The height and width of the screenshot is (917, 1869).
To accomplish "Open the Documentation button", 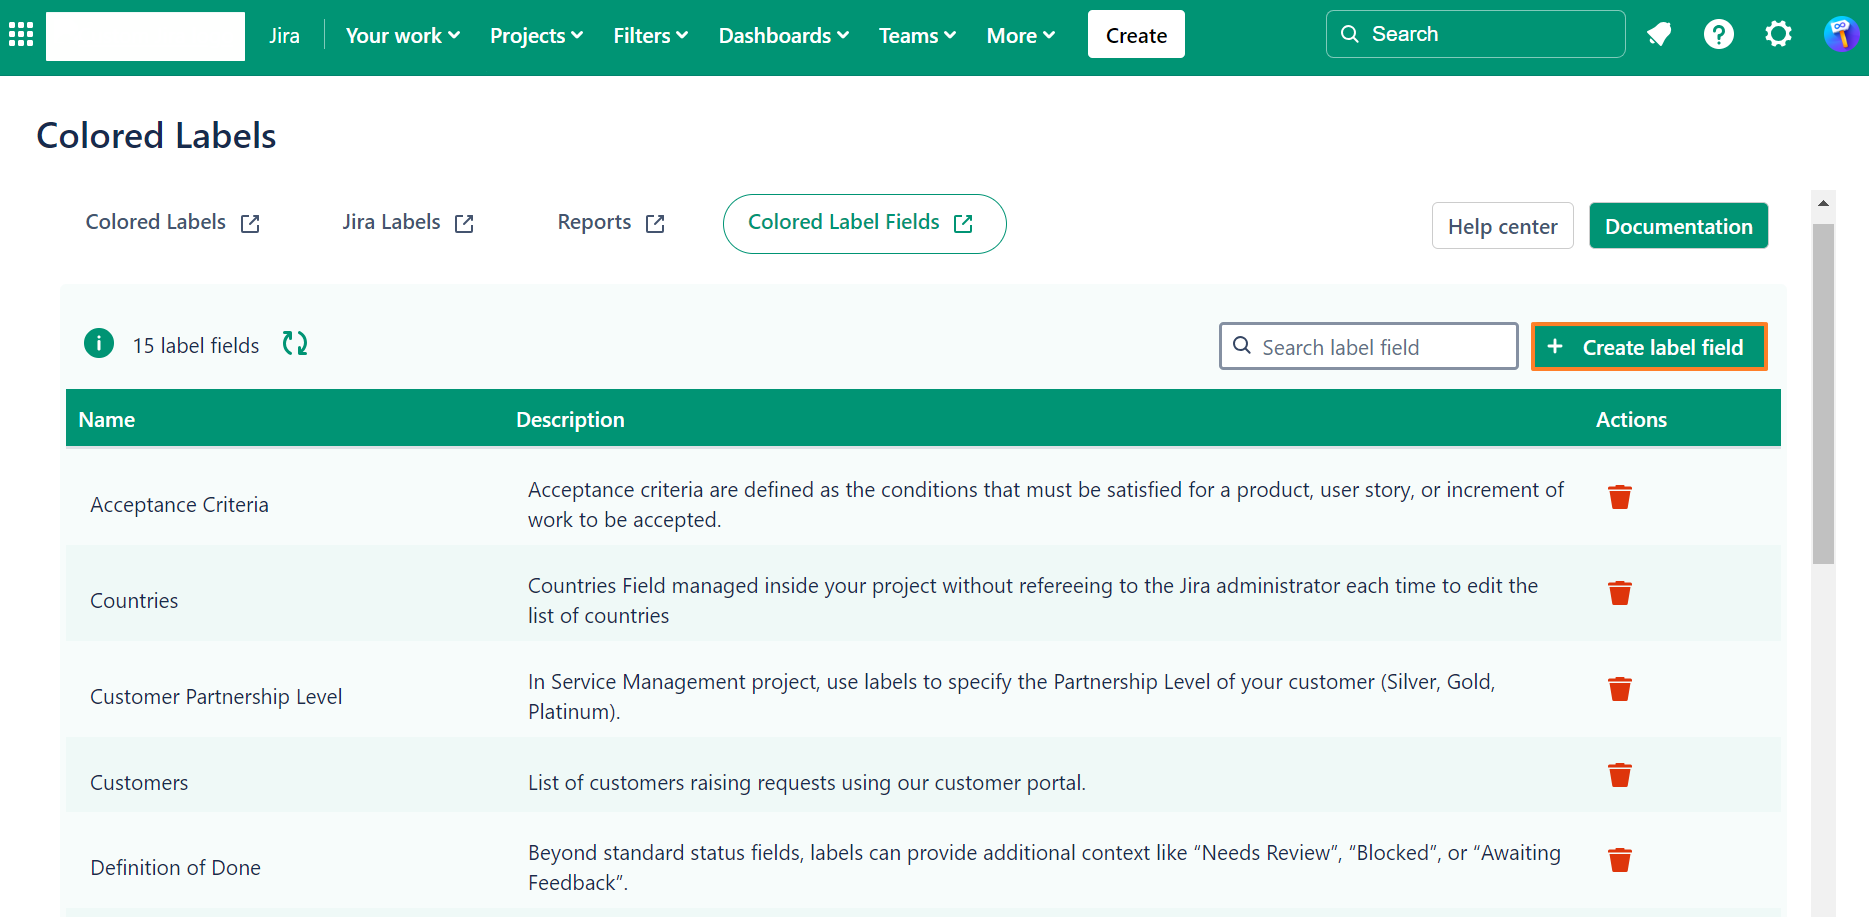I will (x=1678, y=227).
